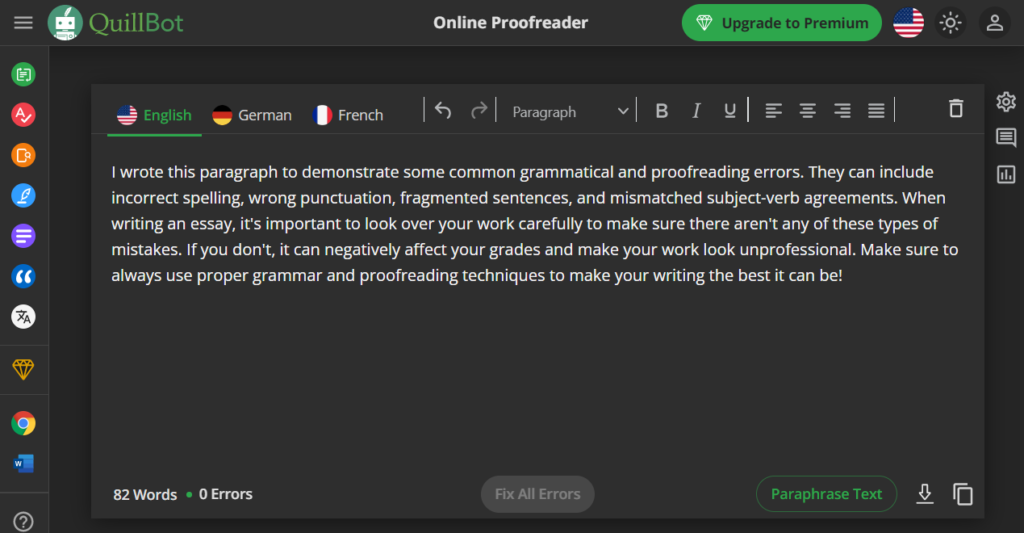Open the settings gear in right panel
Screen dimensions: 1024x533
1006,102
